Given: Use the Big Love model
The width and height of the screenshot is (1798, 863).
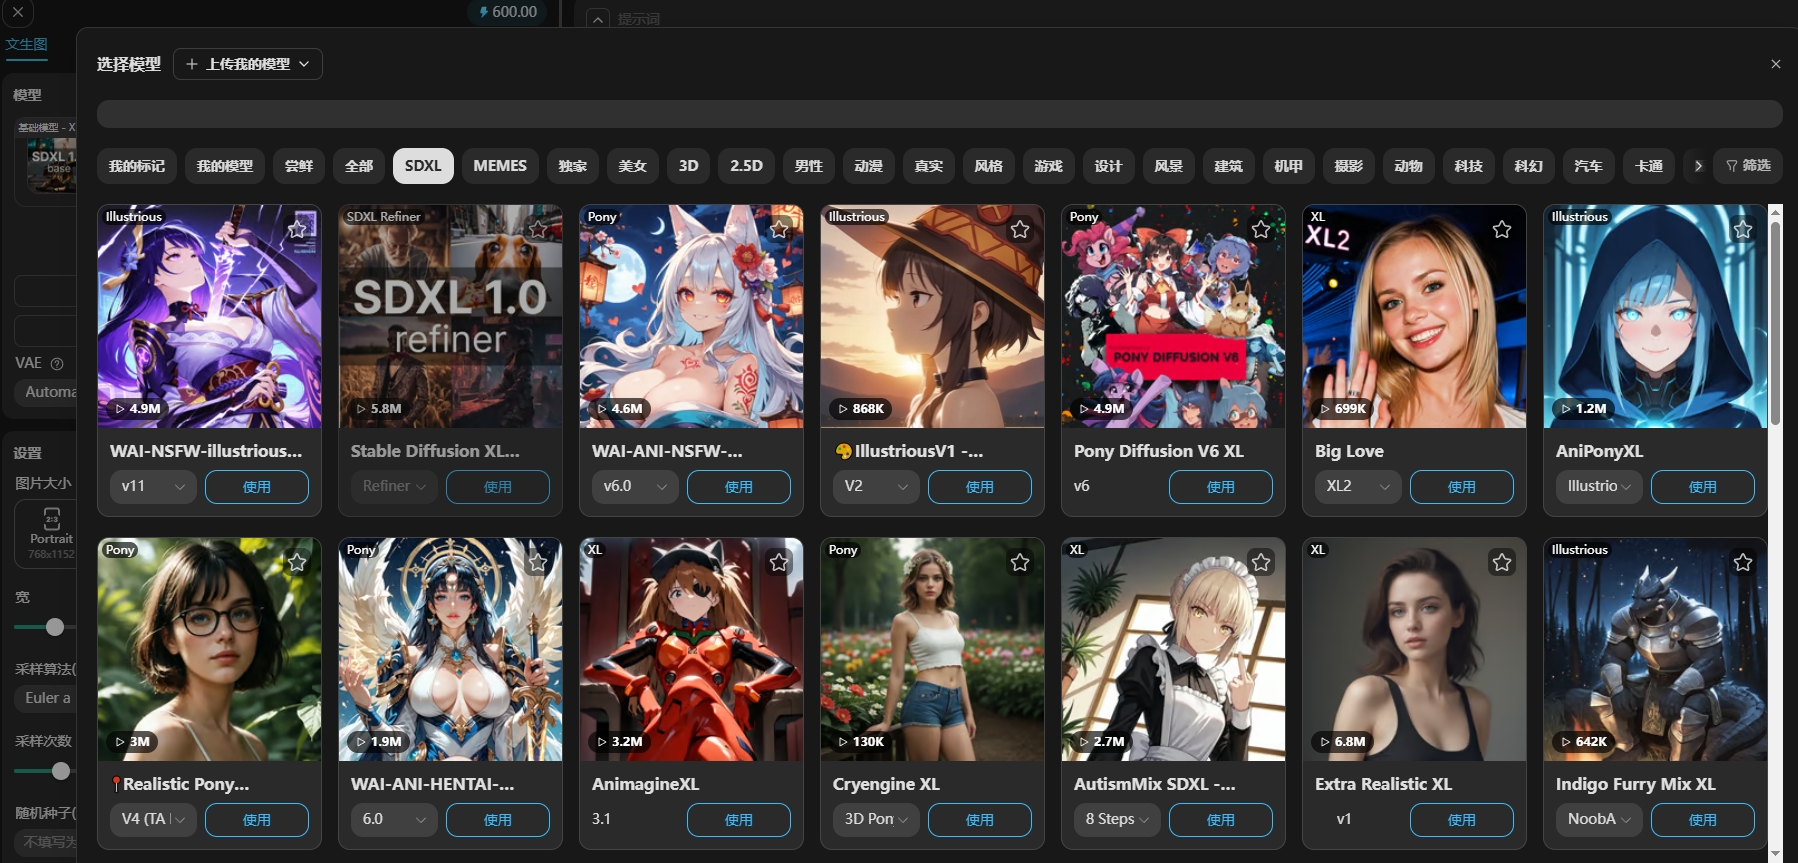Looking at the screenshot, I should pos(1462,487).
